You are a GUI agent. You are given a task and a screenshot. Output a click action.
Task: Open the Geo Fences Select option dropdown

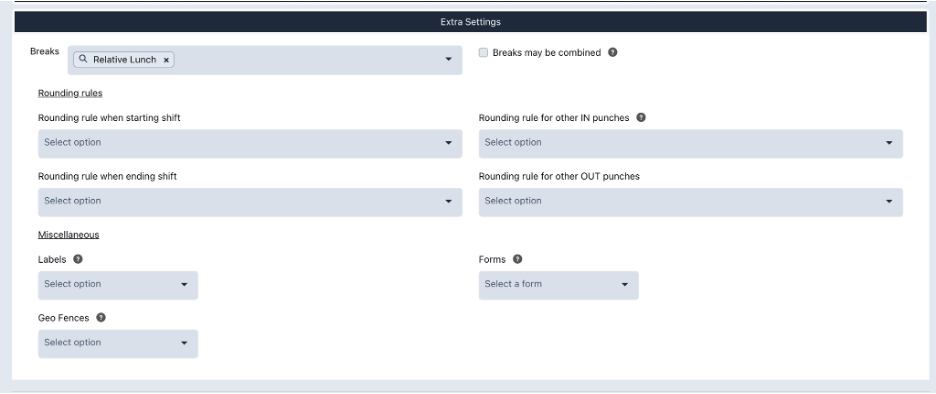(118, 343)
